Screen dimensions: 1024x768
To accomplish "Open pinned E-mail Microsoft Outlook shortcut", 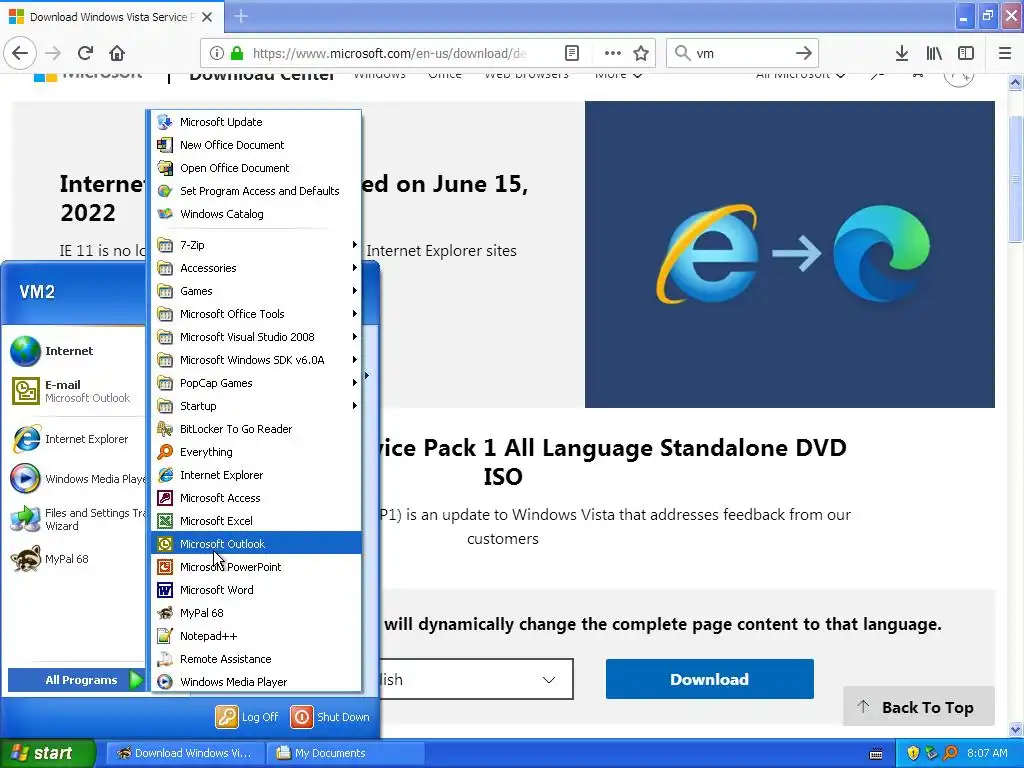I will (75, 391).
